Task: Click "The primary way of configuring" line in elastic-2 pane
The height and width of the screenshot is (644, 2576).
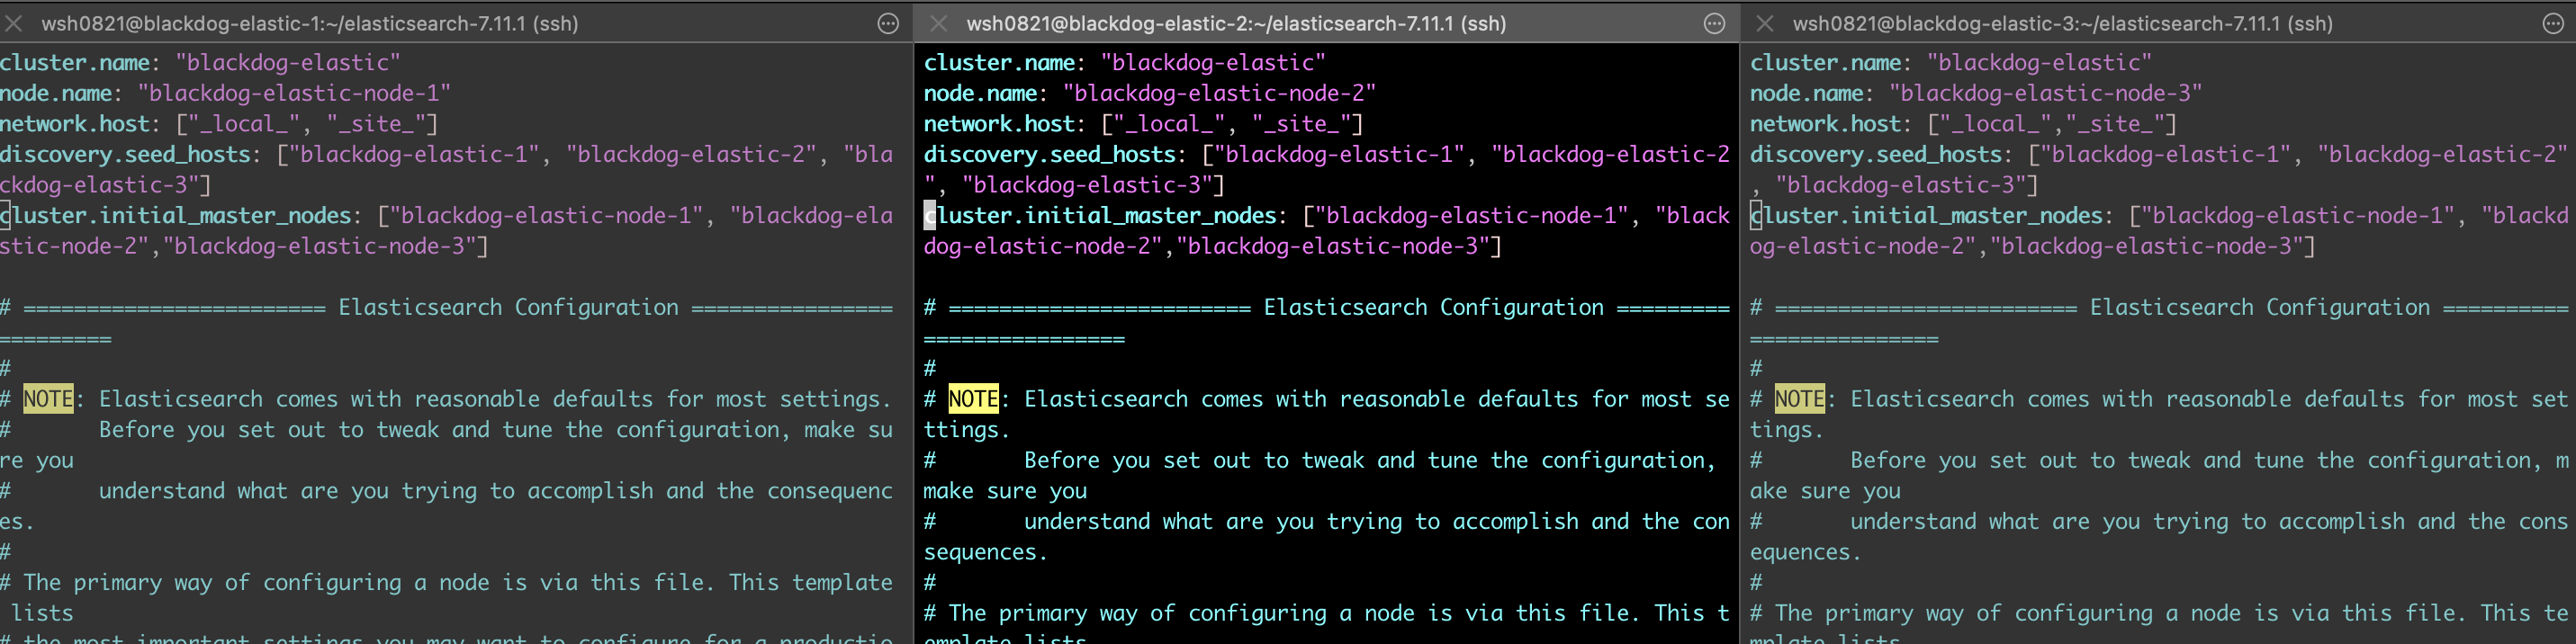Action: [x=1326, y=613]
